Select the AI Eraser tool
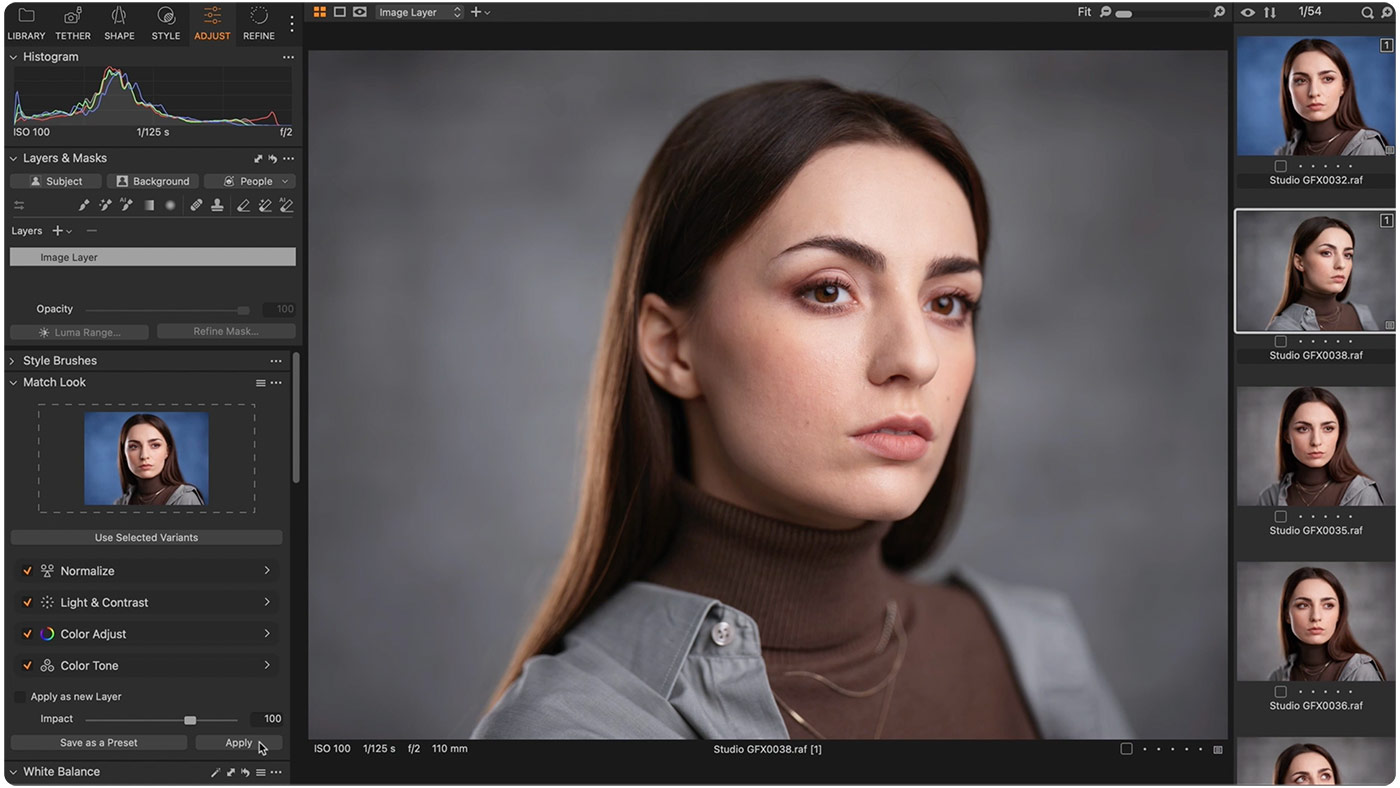This screenshot has height=788, width=1400. click(x=287, y=206)
